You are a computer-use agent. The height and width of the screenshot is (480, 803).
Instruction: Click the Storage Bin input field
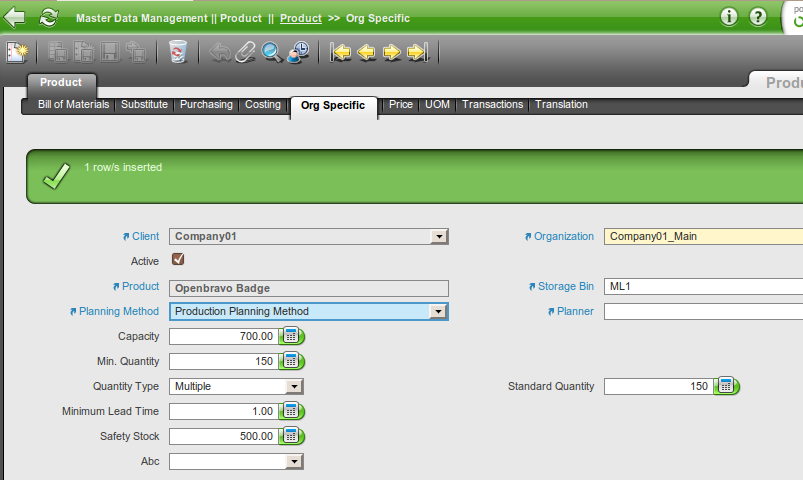[703, 286]
